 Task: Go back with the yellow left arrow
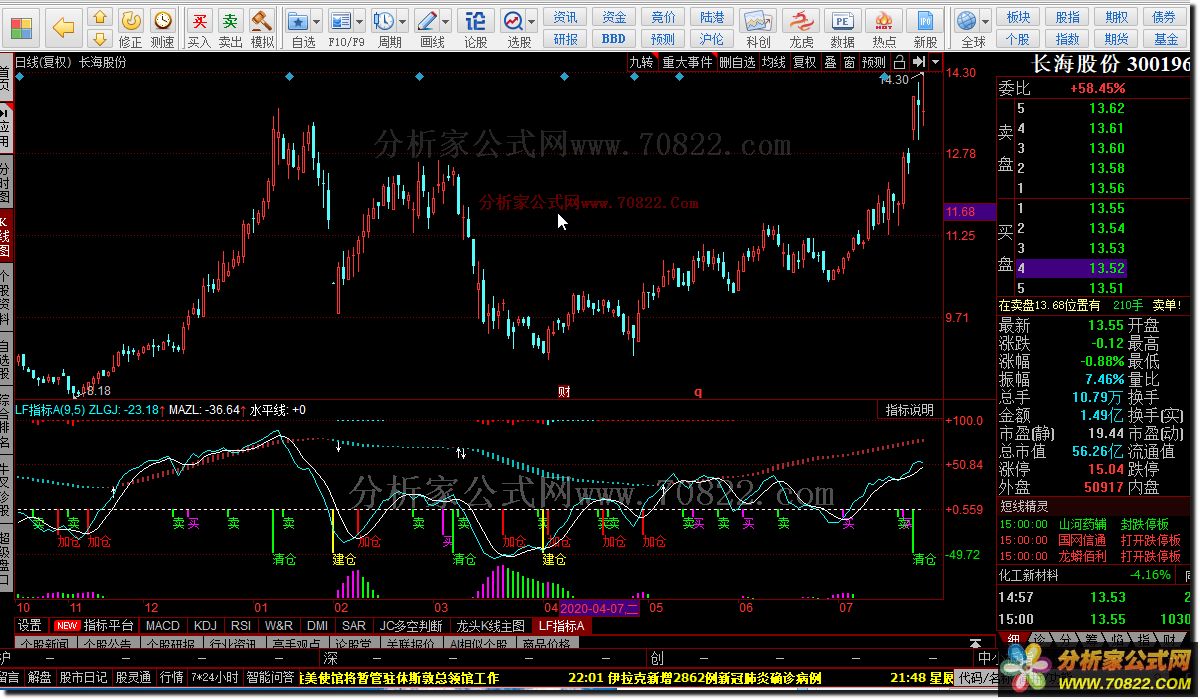click(64, 27)
